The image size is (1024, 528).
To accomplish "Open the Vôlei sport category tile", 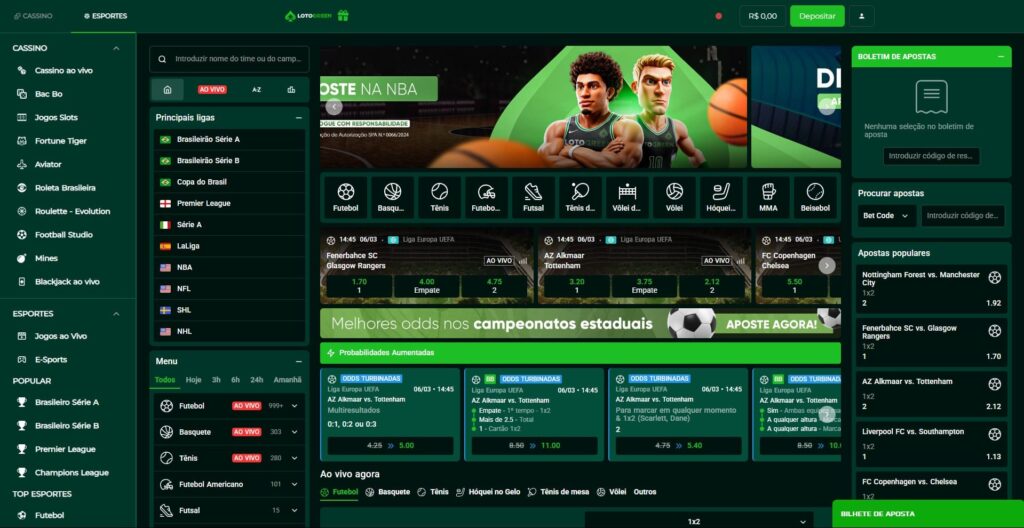I will pyautogui.click(x=675, y=197).
